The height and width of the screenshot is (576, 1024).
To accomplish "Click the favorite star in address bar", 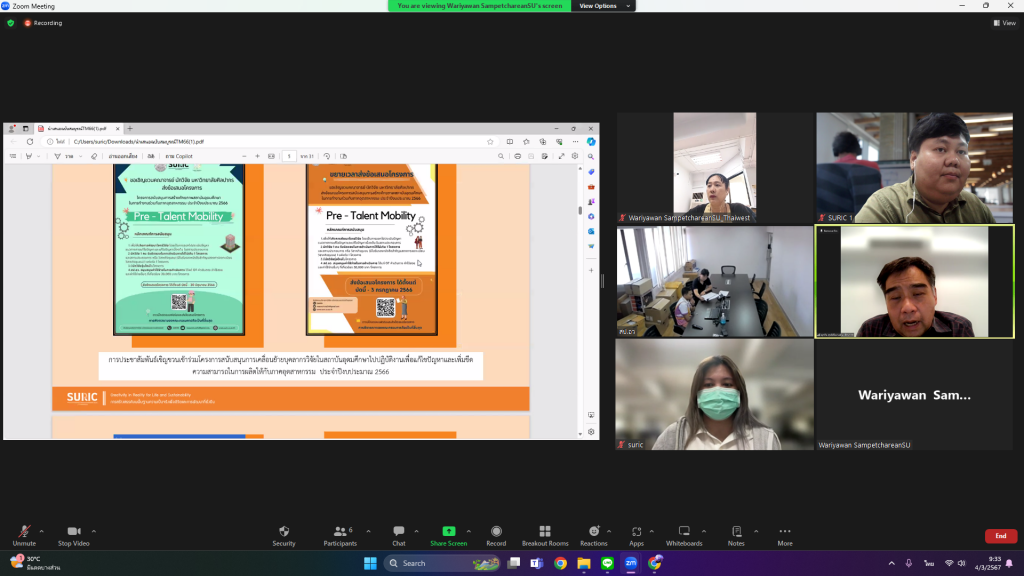I will pyautogui.click(x=490, y=142).
